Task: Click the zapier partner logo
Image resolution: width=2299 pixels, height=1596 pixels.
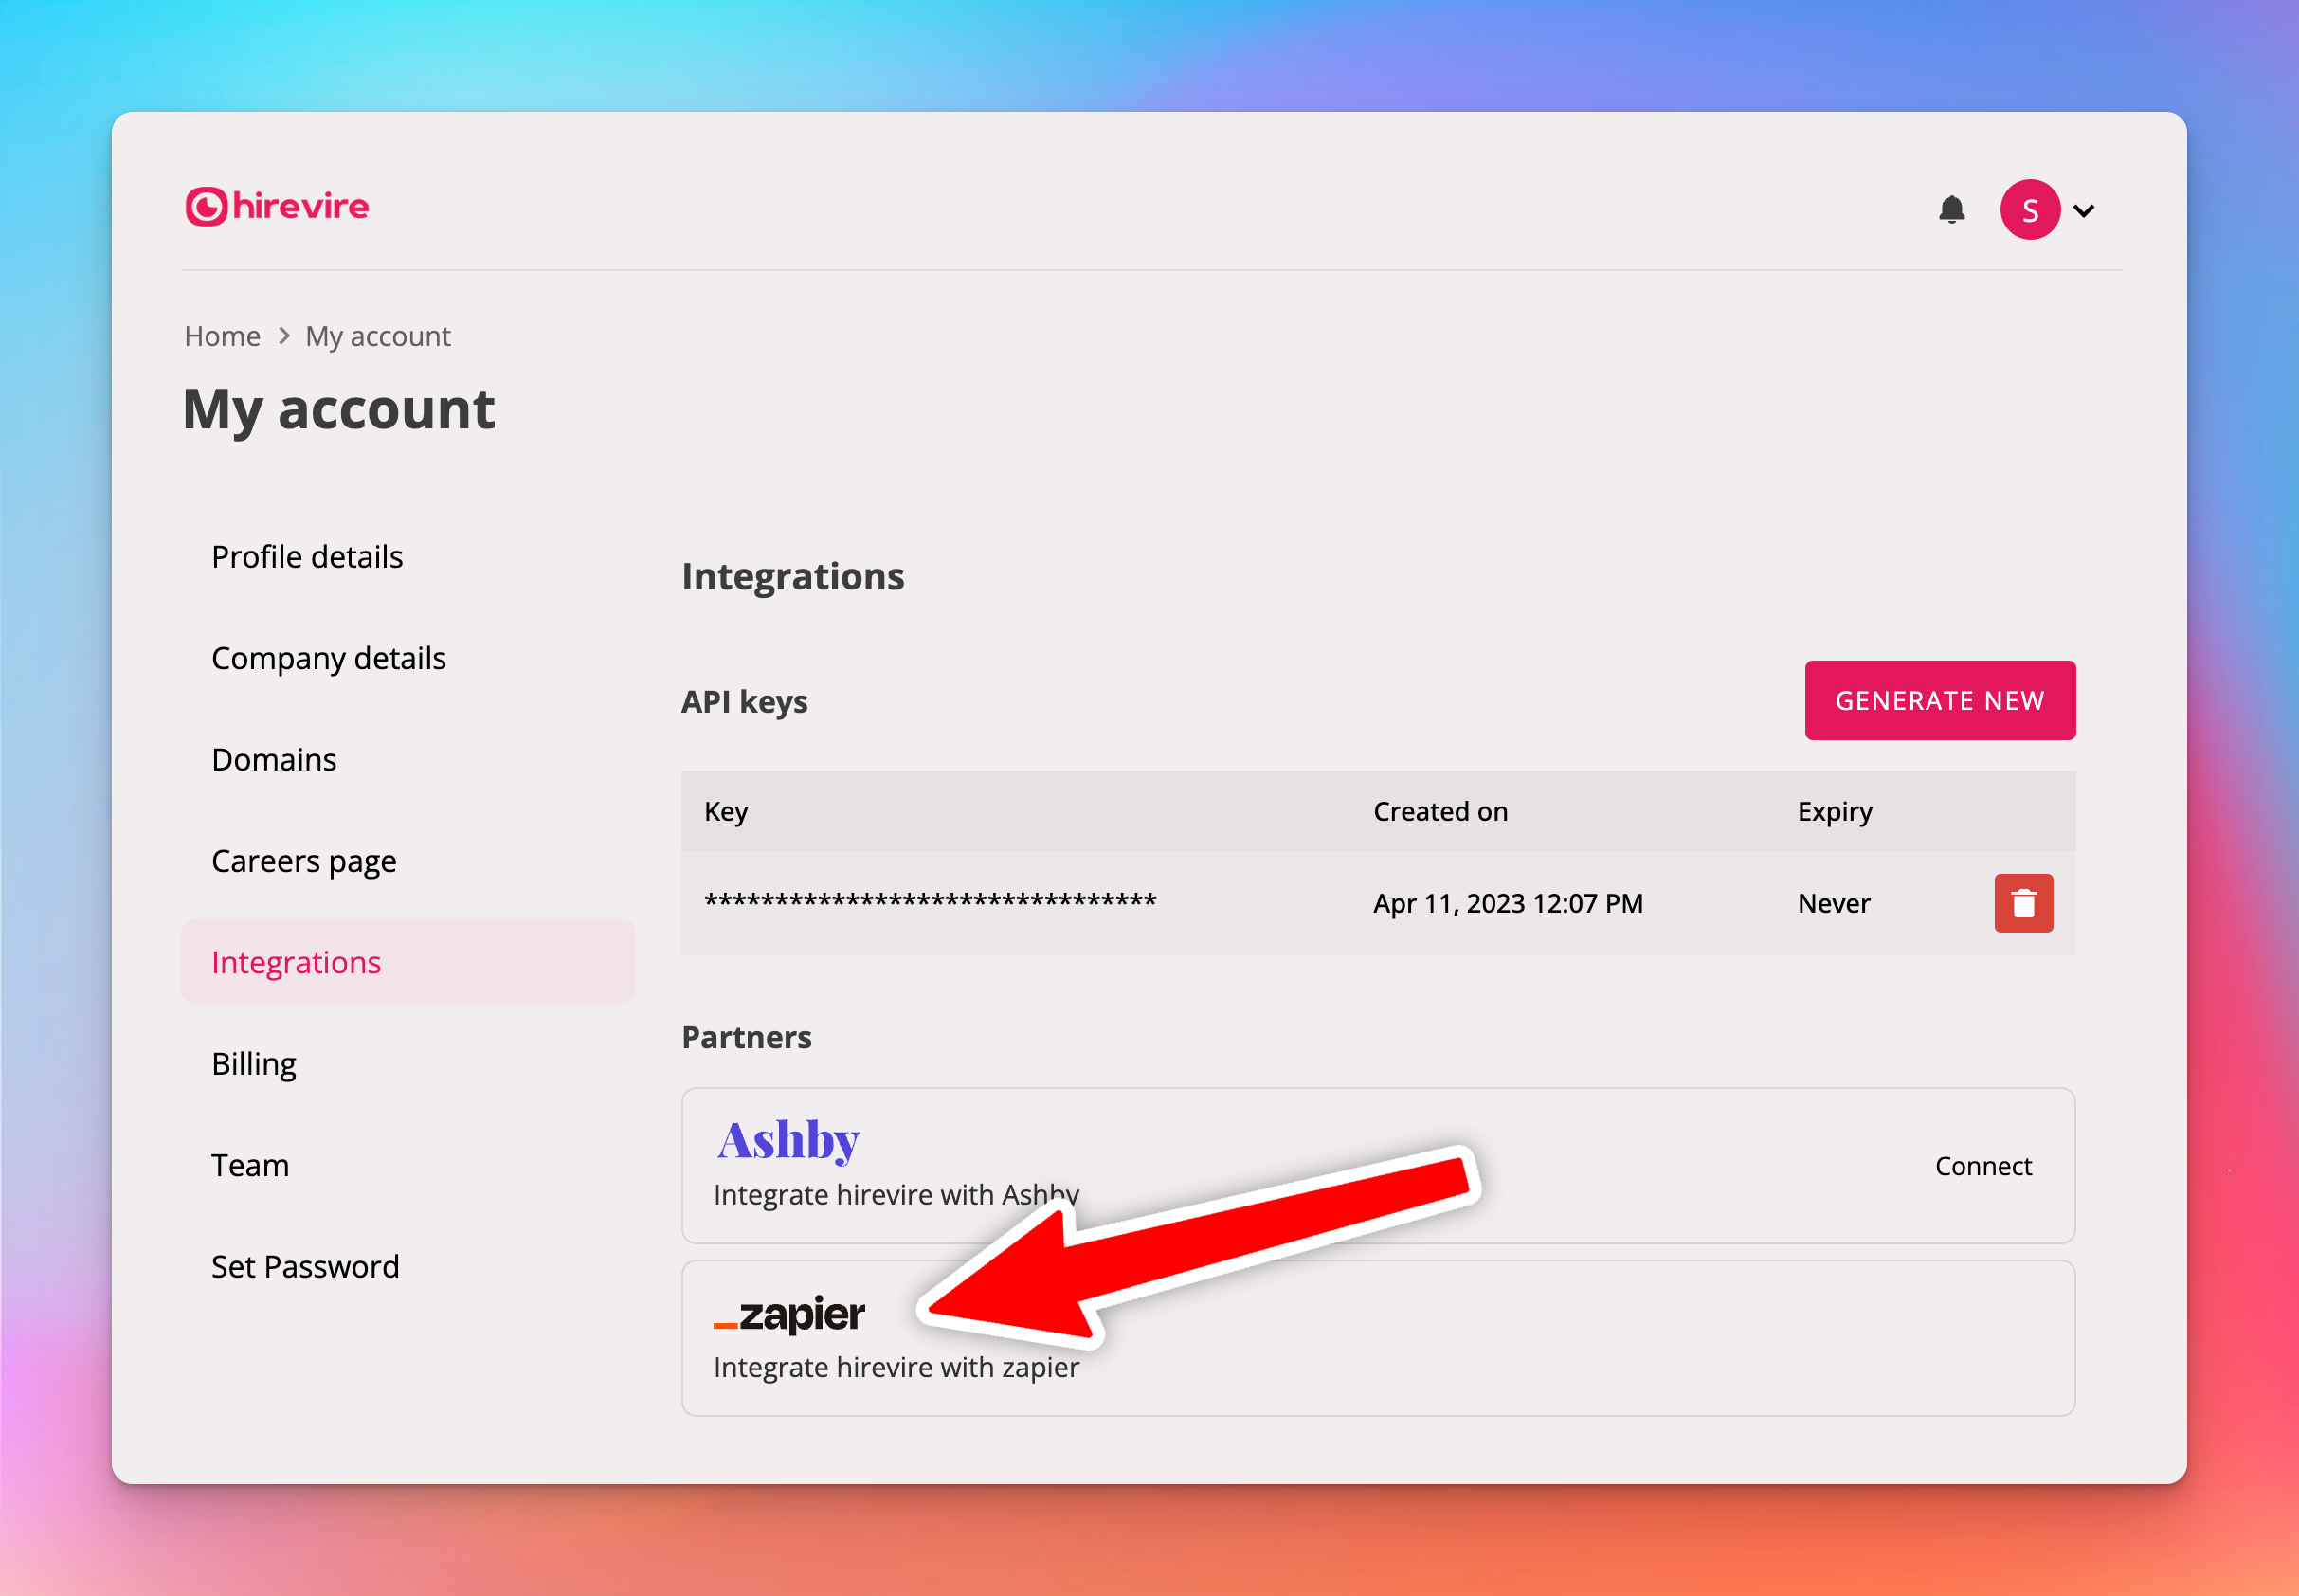Action: point(789,1314)
